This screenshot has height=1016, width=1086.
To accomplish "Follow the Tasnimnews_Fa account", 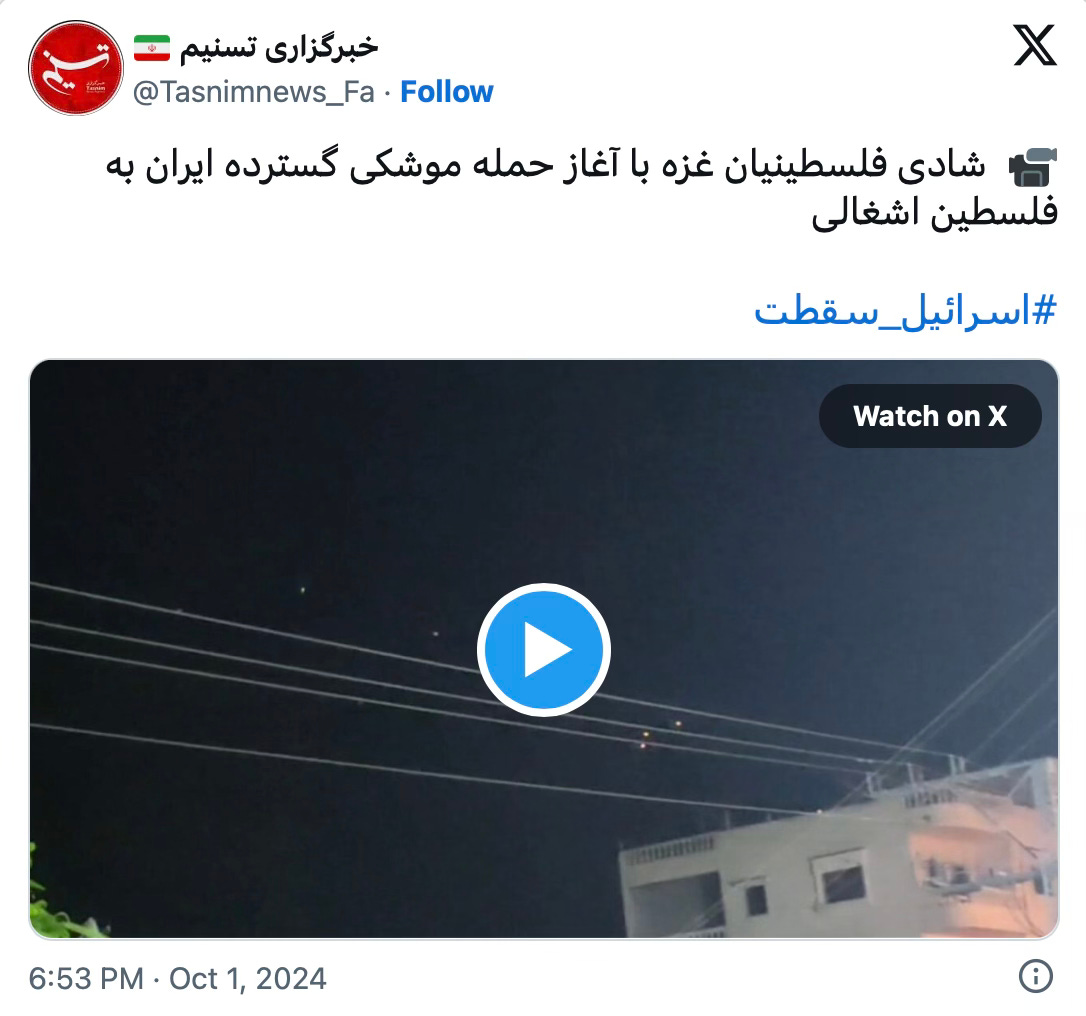I will pyautogui.click(x=447, y=91).
